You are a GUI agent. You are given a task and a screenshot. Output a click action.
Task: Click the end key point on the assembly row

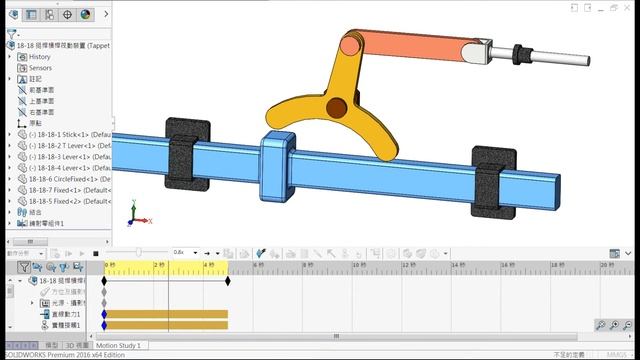pos(228,281)
